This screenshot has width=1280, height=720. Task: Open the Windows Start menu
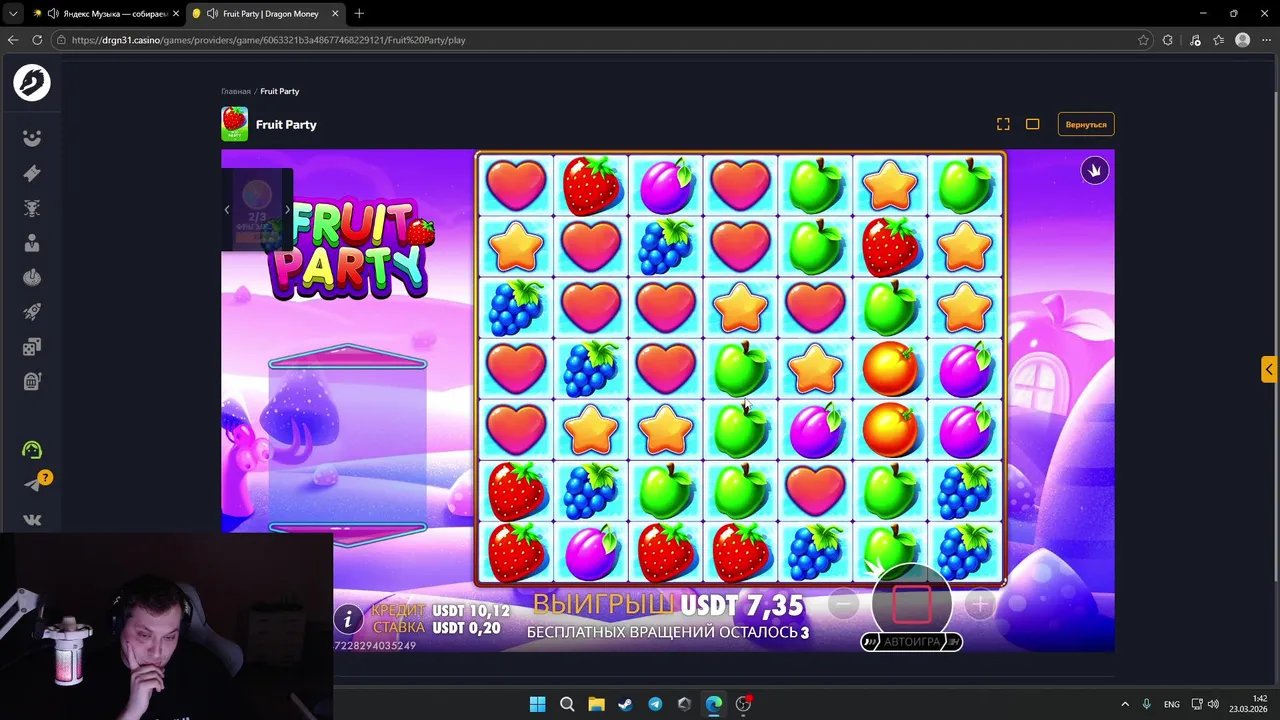537,704
